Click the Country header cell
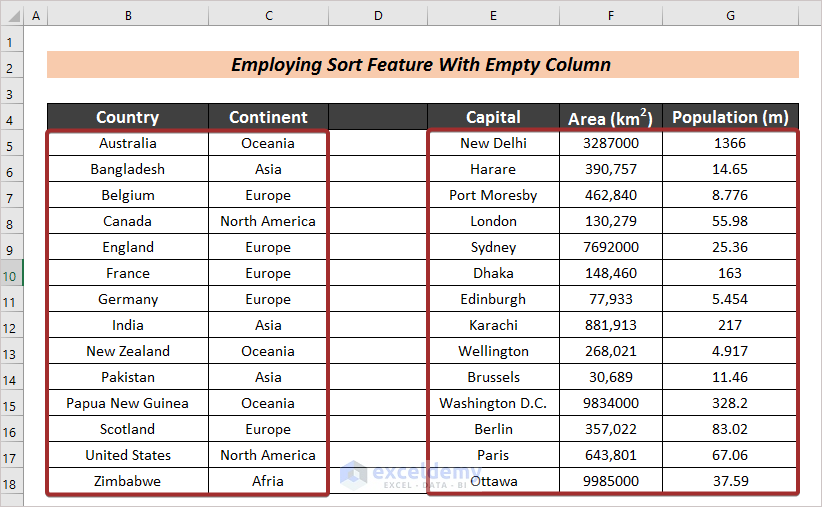 128,117
